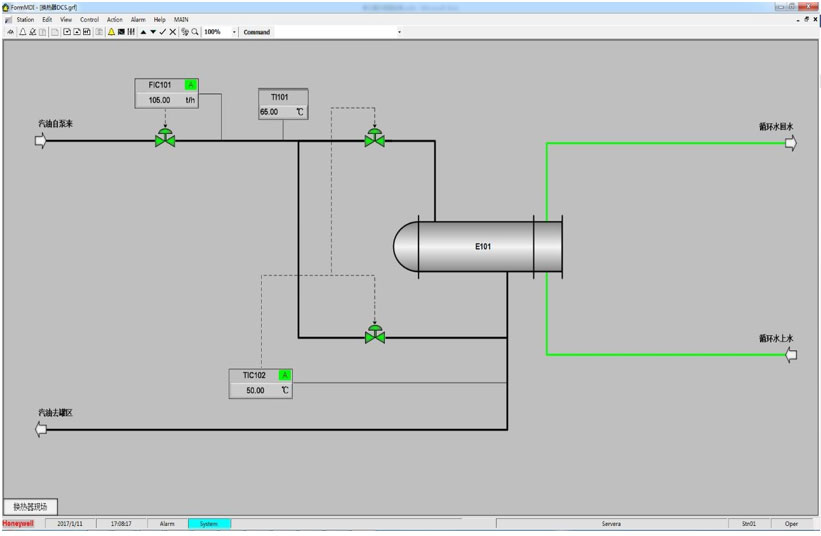Click the 循环水上水 label

(776, 339)
